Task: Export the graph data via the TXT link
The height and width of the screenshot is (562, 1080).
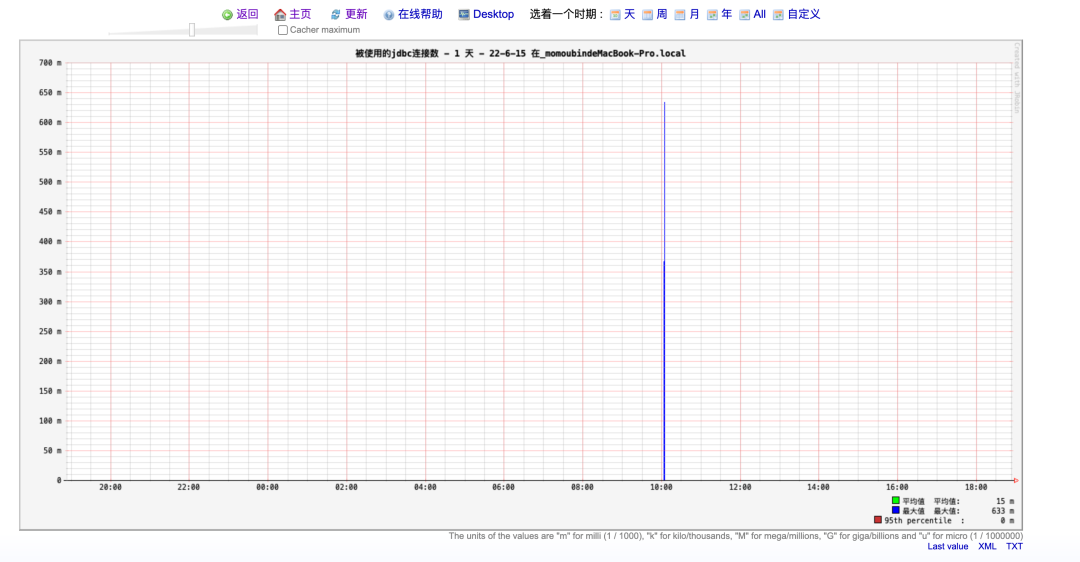Action: tap(1015, 546)
